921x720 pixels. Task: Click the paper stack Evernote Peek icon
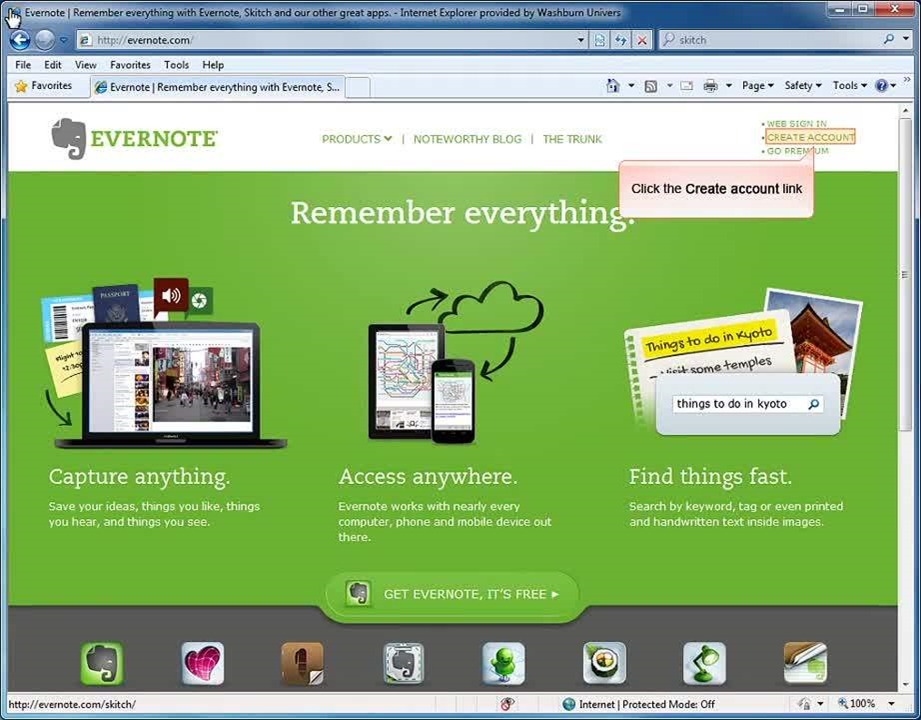pos(805,664)
